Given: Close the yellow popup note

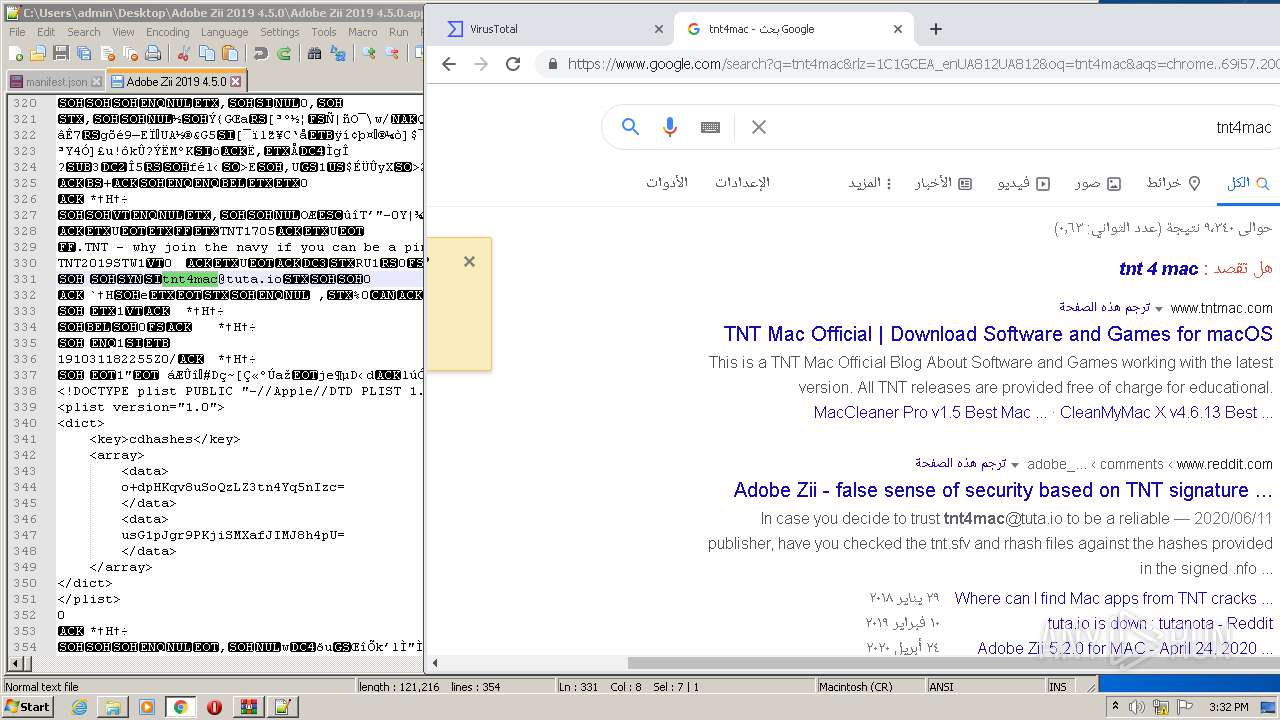Looking at the screenshot, I should [x=469, y=262].
